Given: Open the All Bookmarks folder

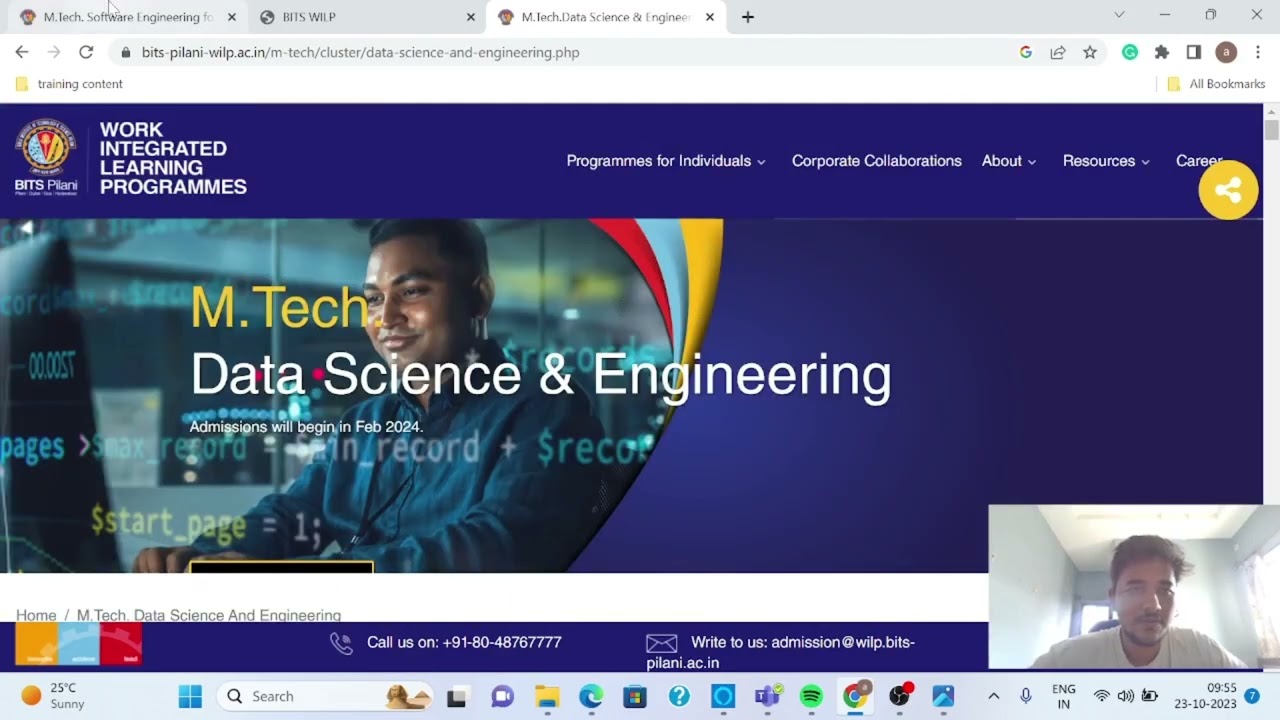Looking at the screenshot, I should point(1217,84).
